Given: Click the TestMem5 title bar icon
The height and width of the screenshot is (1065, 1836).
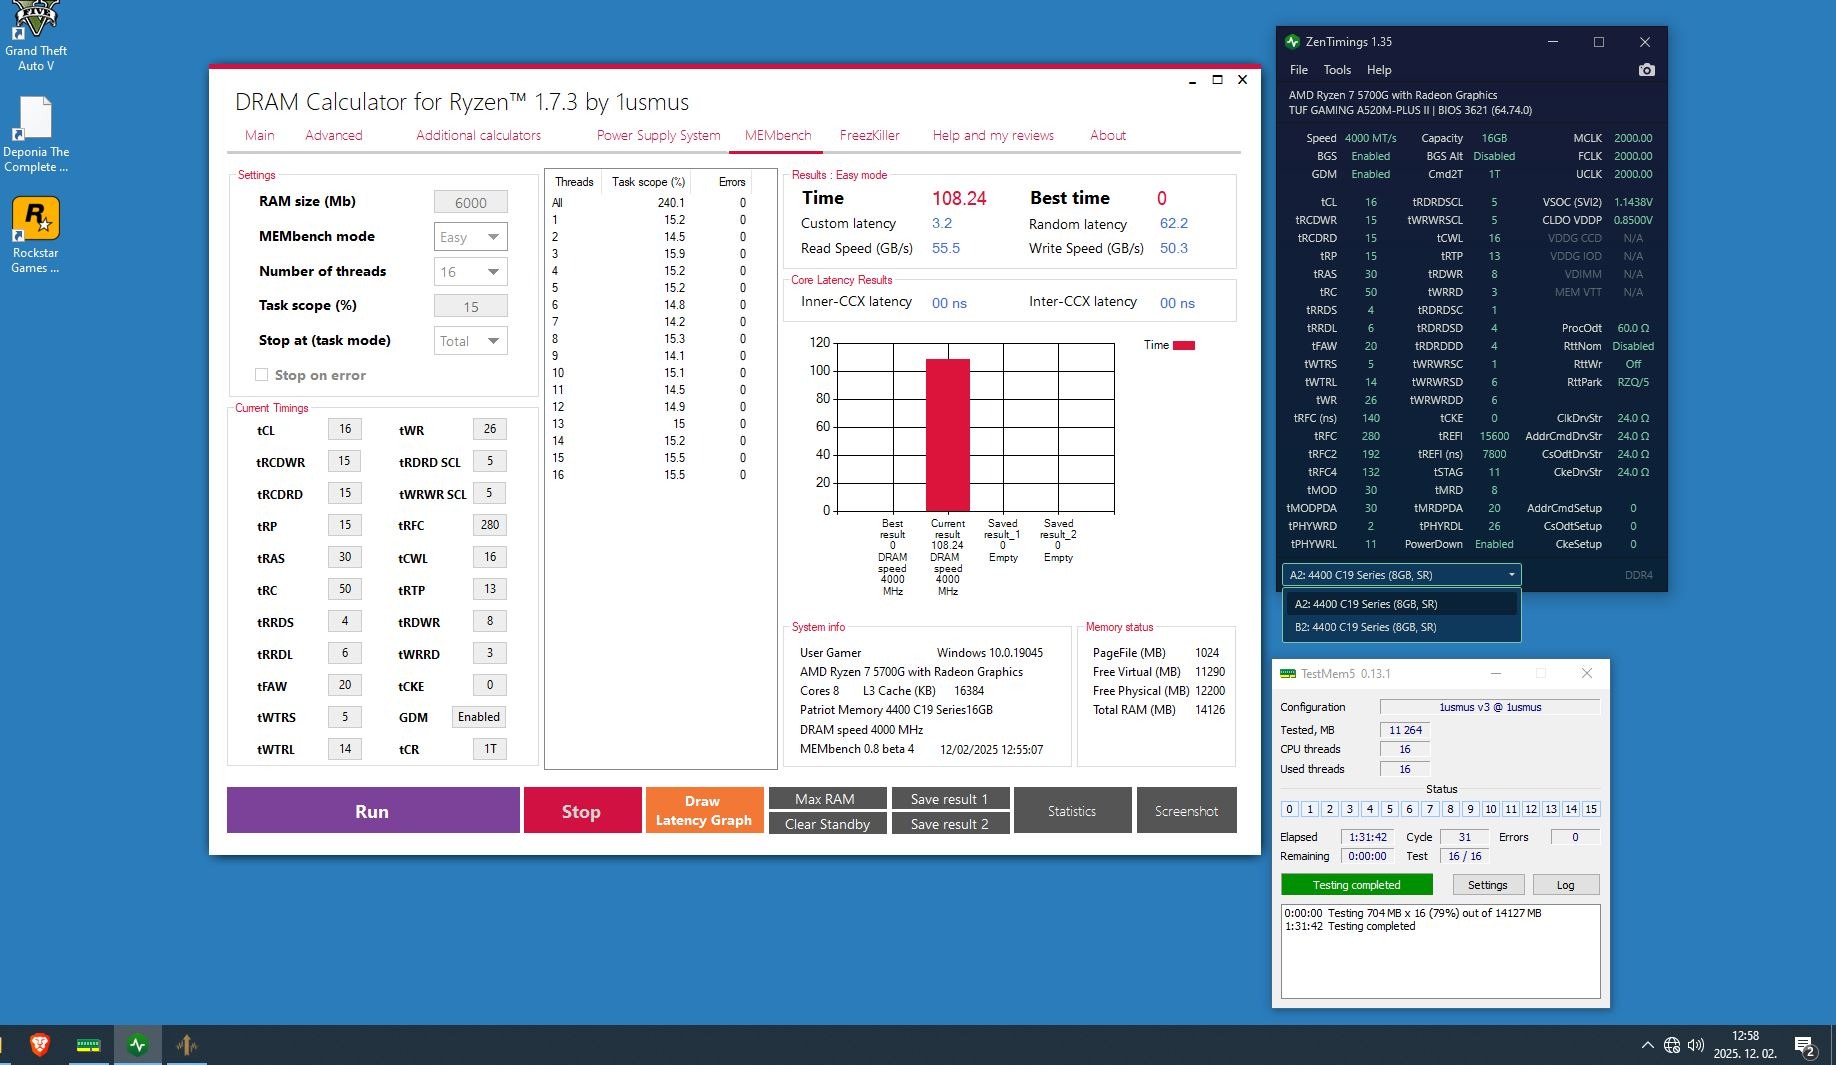Looking at the screenshot, I should click(1288, 673).
